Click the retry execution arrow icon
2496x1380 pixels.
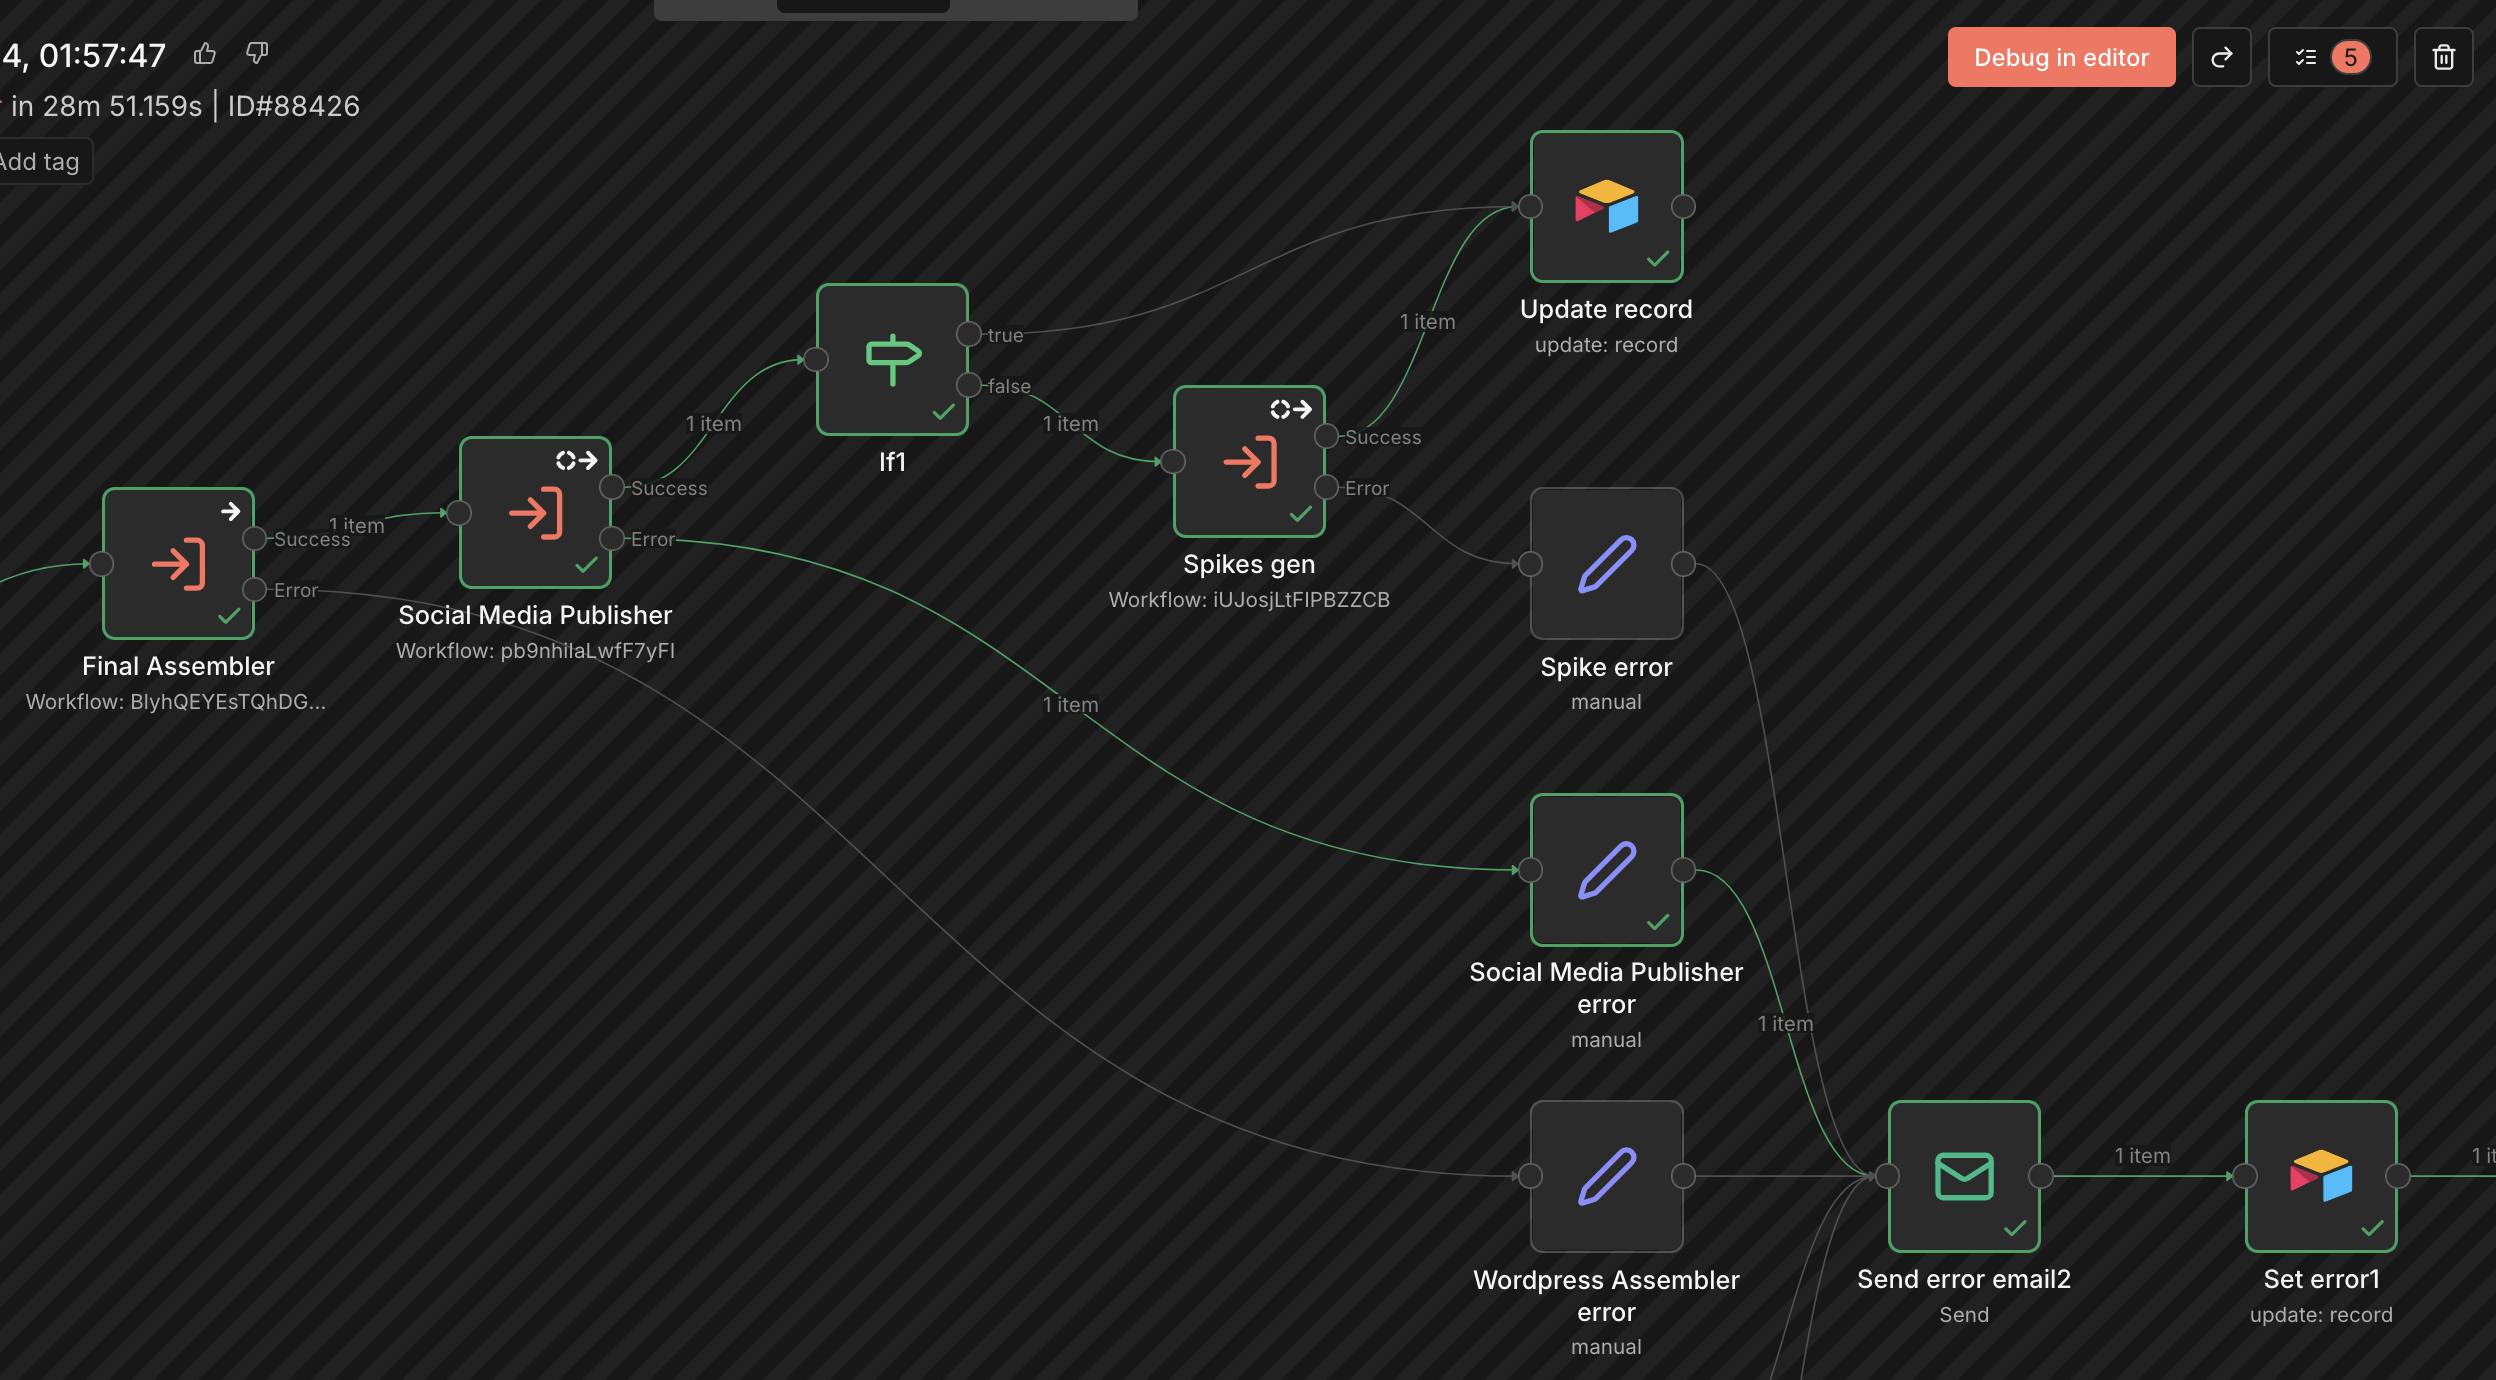(x=2221, y=58)
